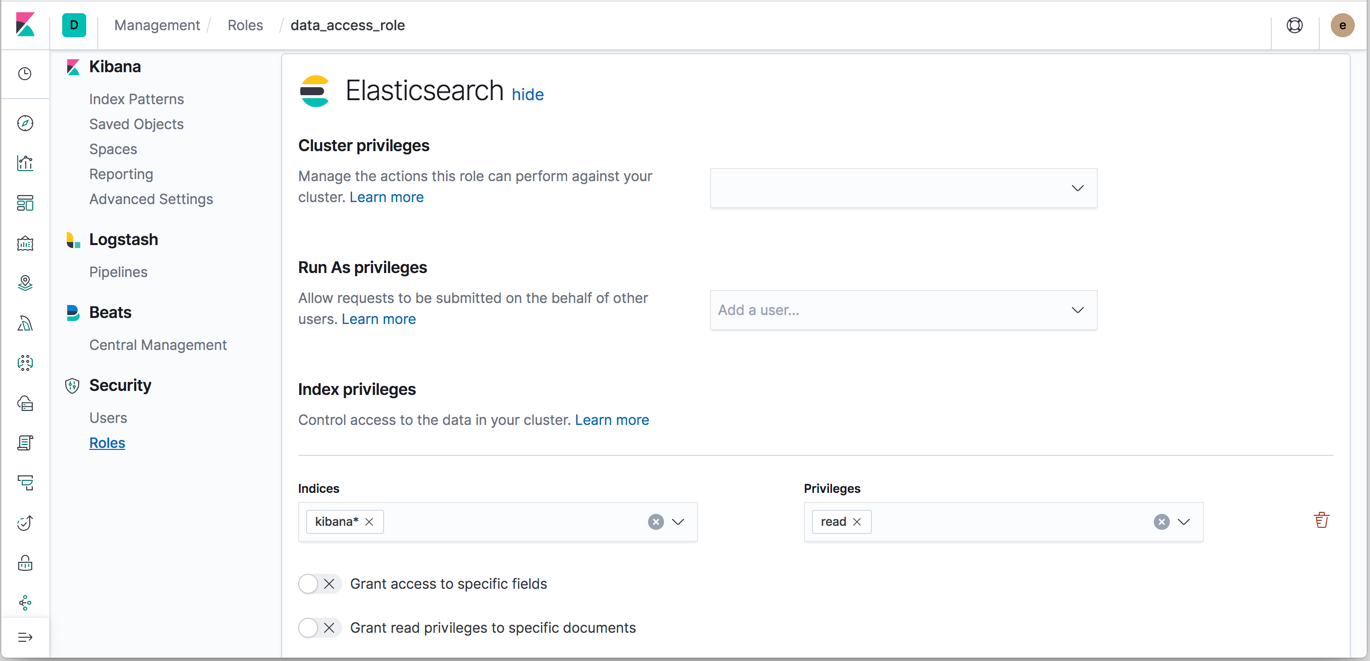
Task: Open Index Patterns in Kibana menu
Action: pos(136,99)
